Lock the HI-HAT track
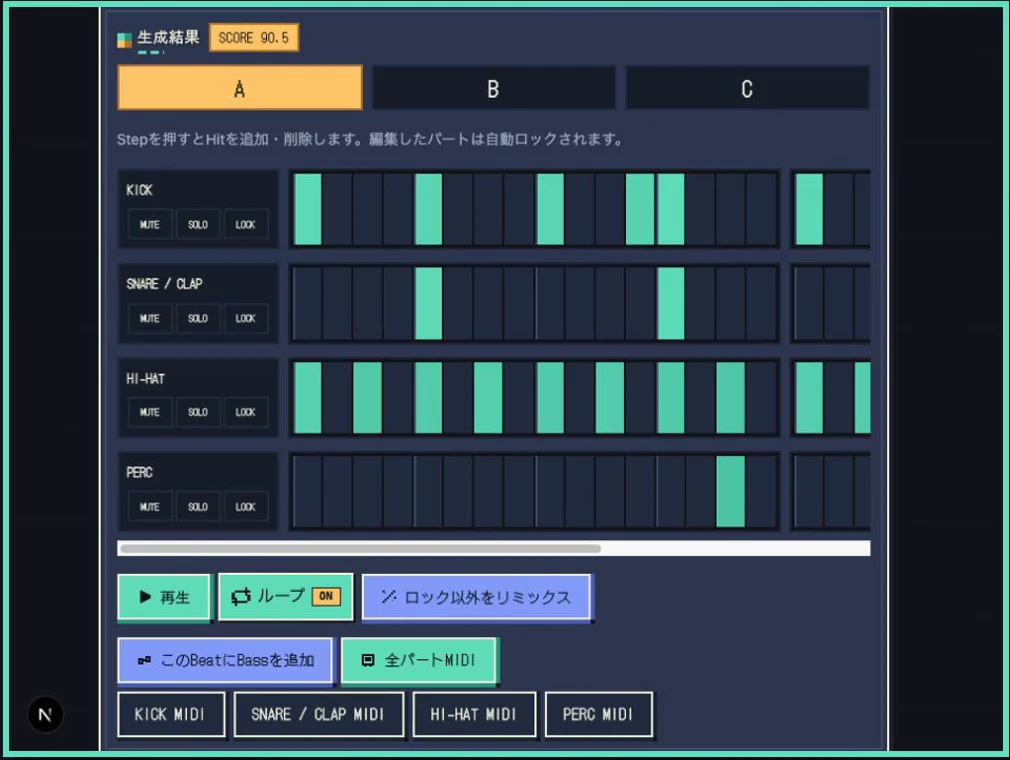 245,412
